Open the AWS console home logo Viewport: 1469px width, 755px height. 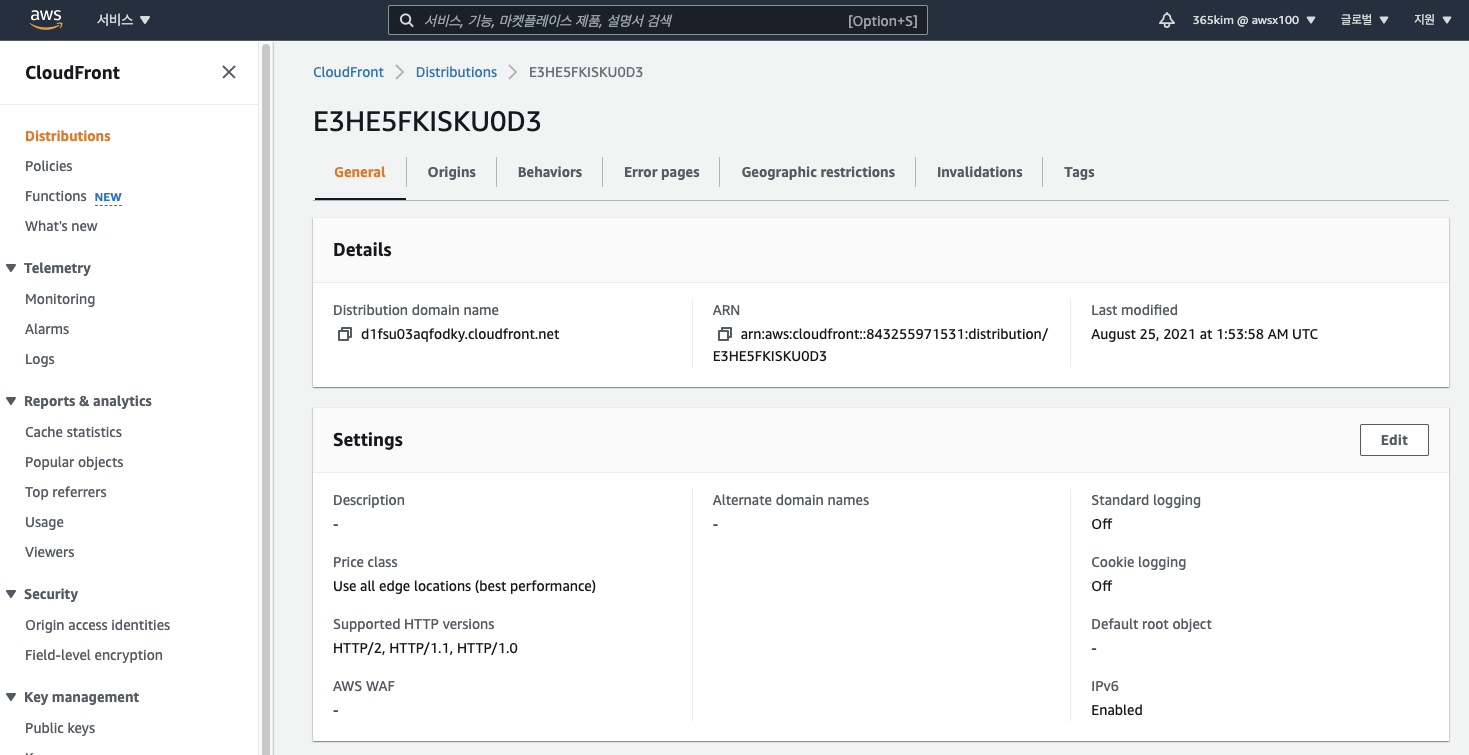click(46, 19)
